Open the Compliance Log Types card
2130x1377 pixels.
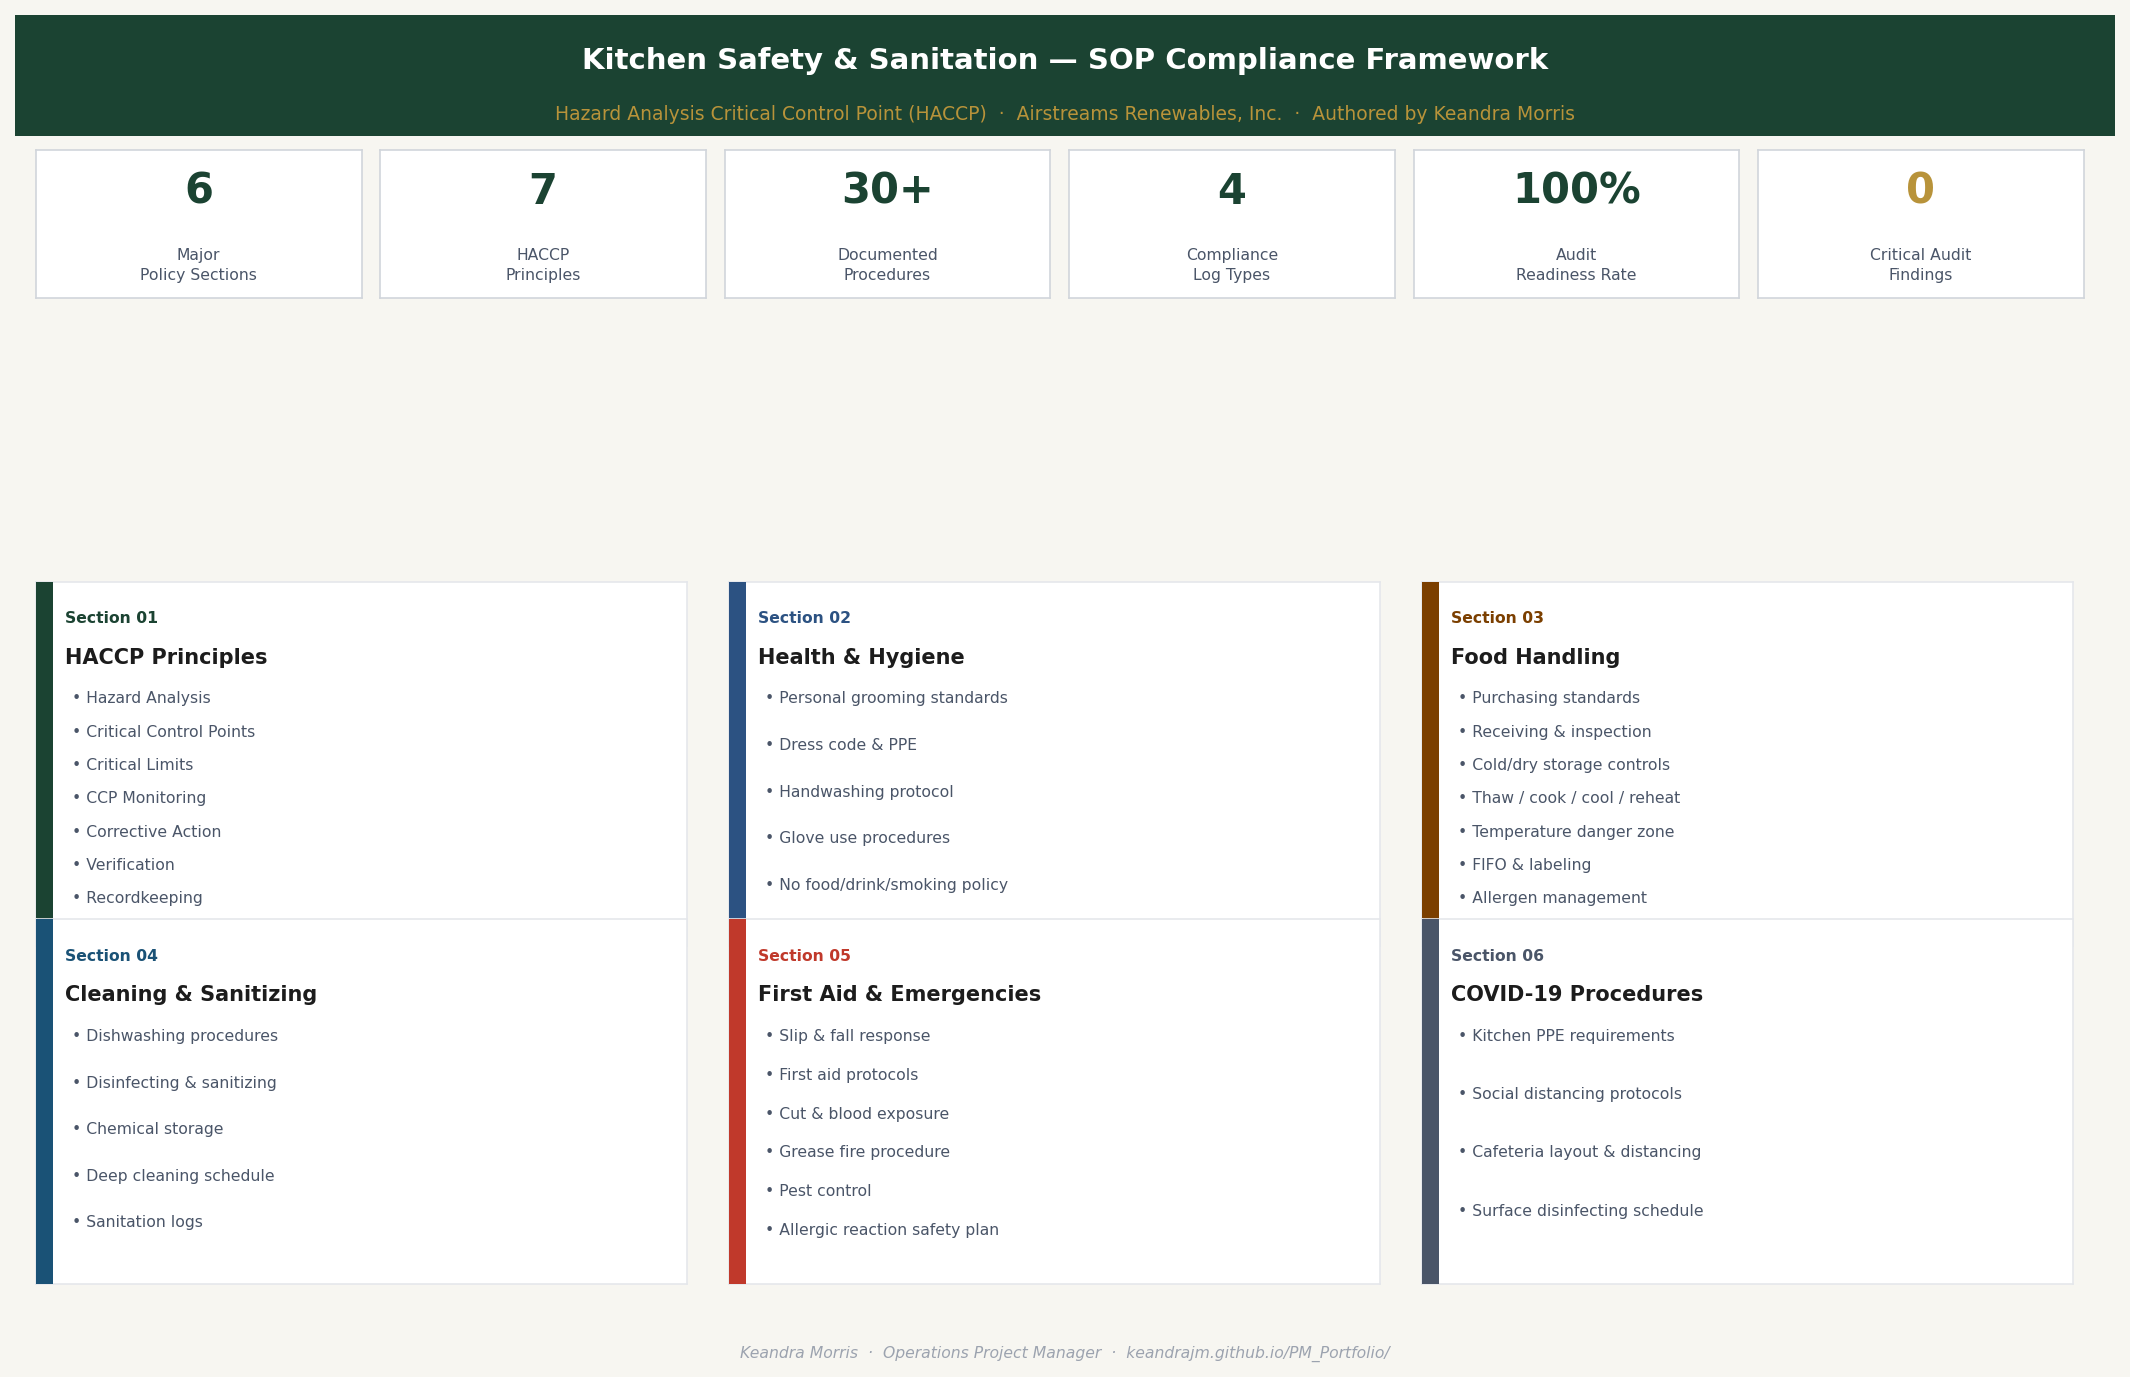1231,222
